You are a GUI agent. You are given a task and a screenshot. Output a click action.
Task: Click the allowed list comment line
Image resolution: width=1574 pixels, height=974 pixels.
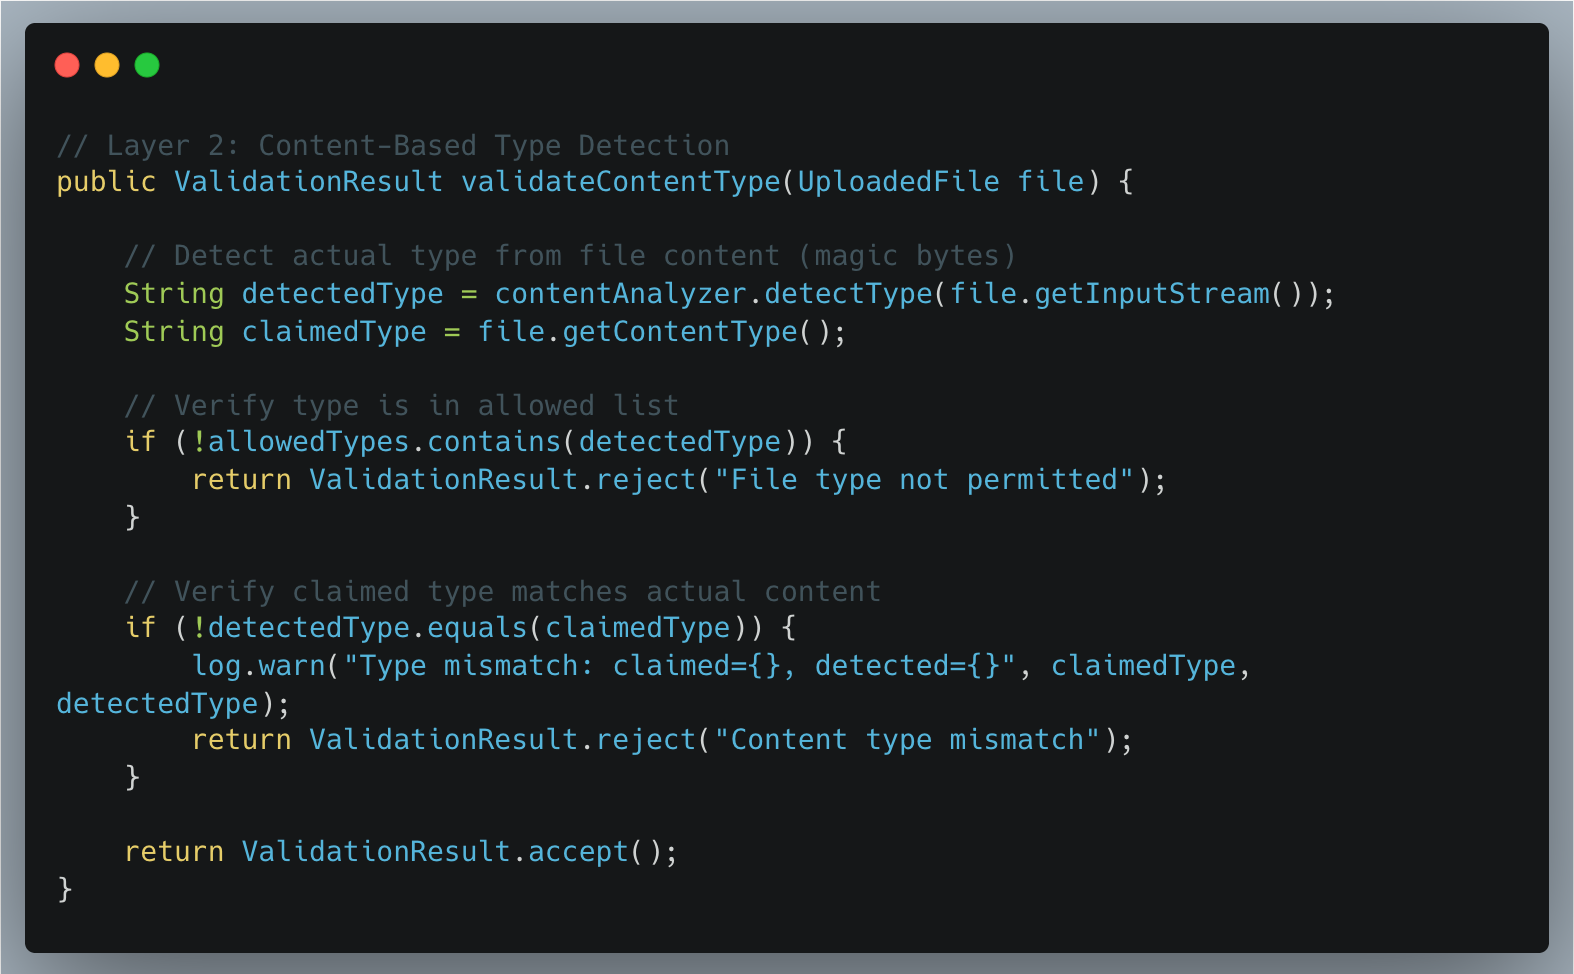point(401,406)
